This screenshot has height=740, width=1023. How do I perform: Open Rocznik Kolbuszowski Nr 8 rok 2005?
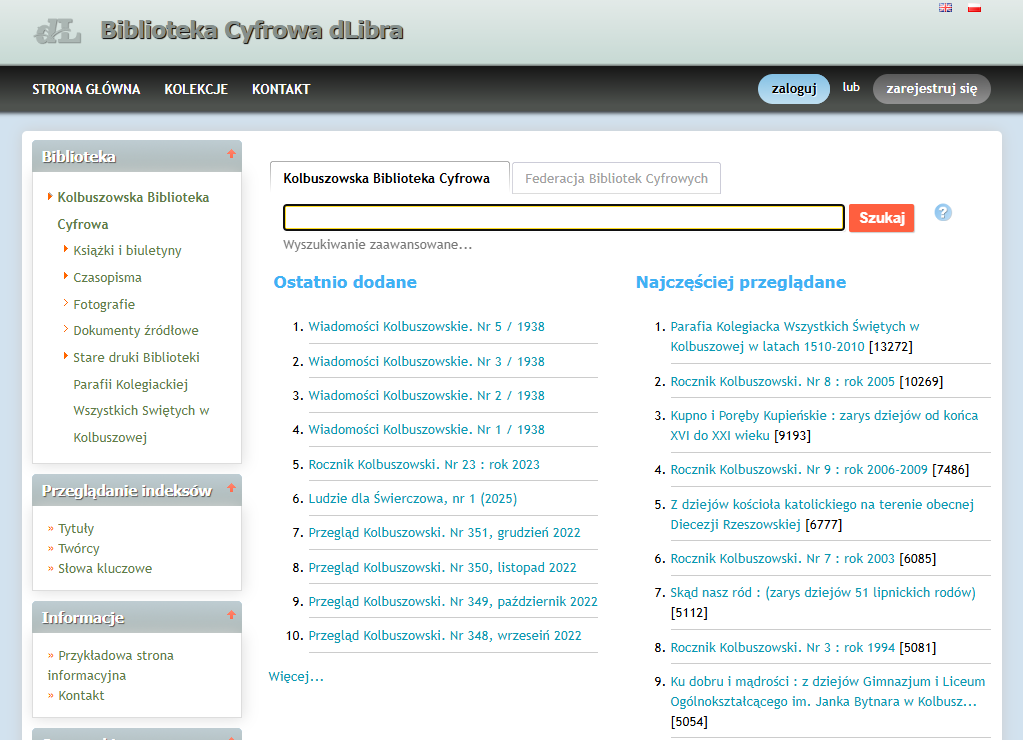pos(782,382)
